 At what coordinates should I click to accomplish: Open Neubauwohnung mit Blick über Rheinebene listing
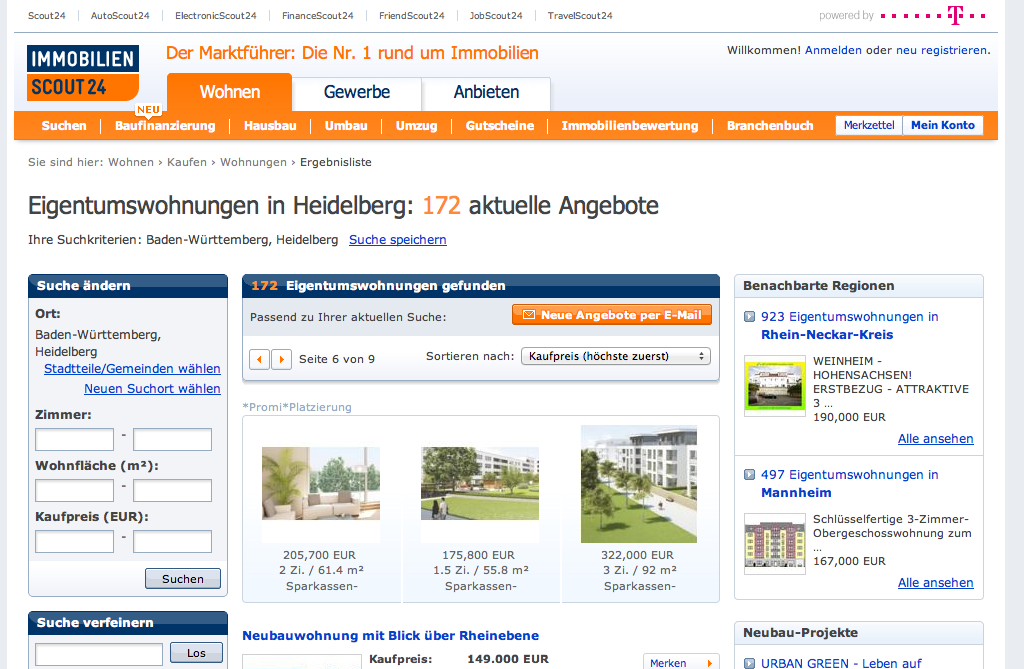click(391, 636)
